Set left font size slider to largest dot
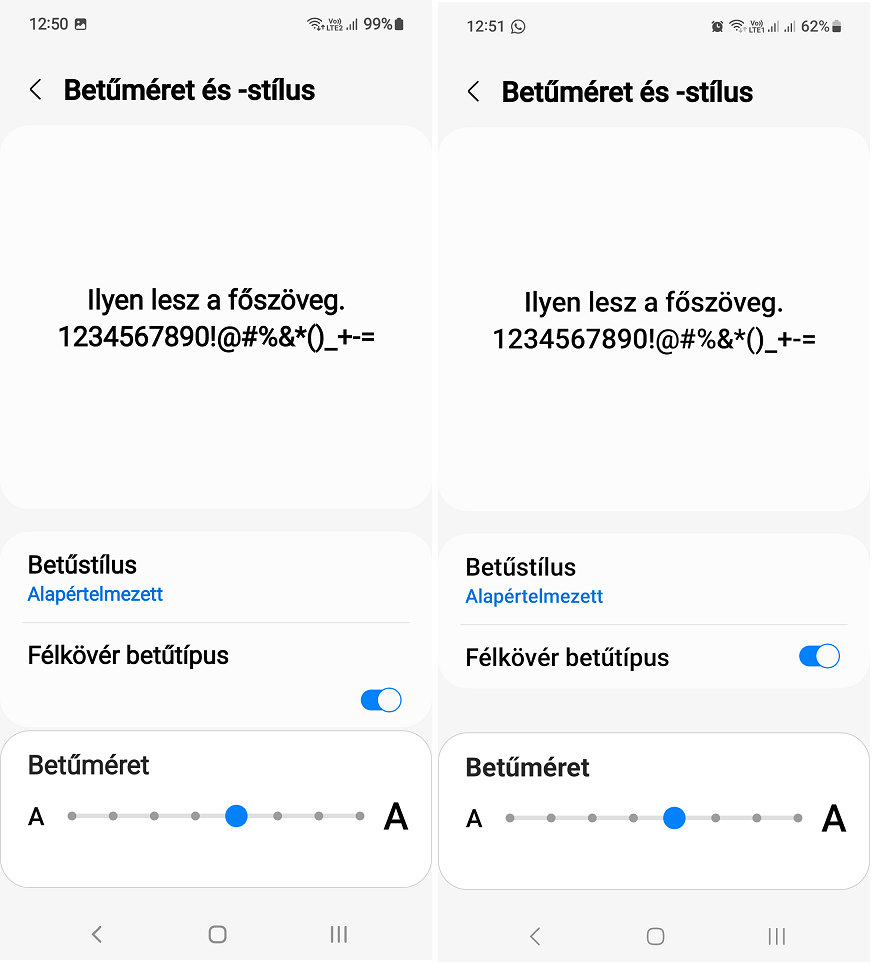The image size is (872, 966). point(360,816)
